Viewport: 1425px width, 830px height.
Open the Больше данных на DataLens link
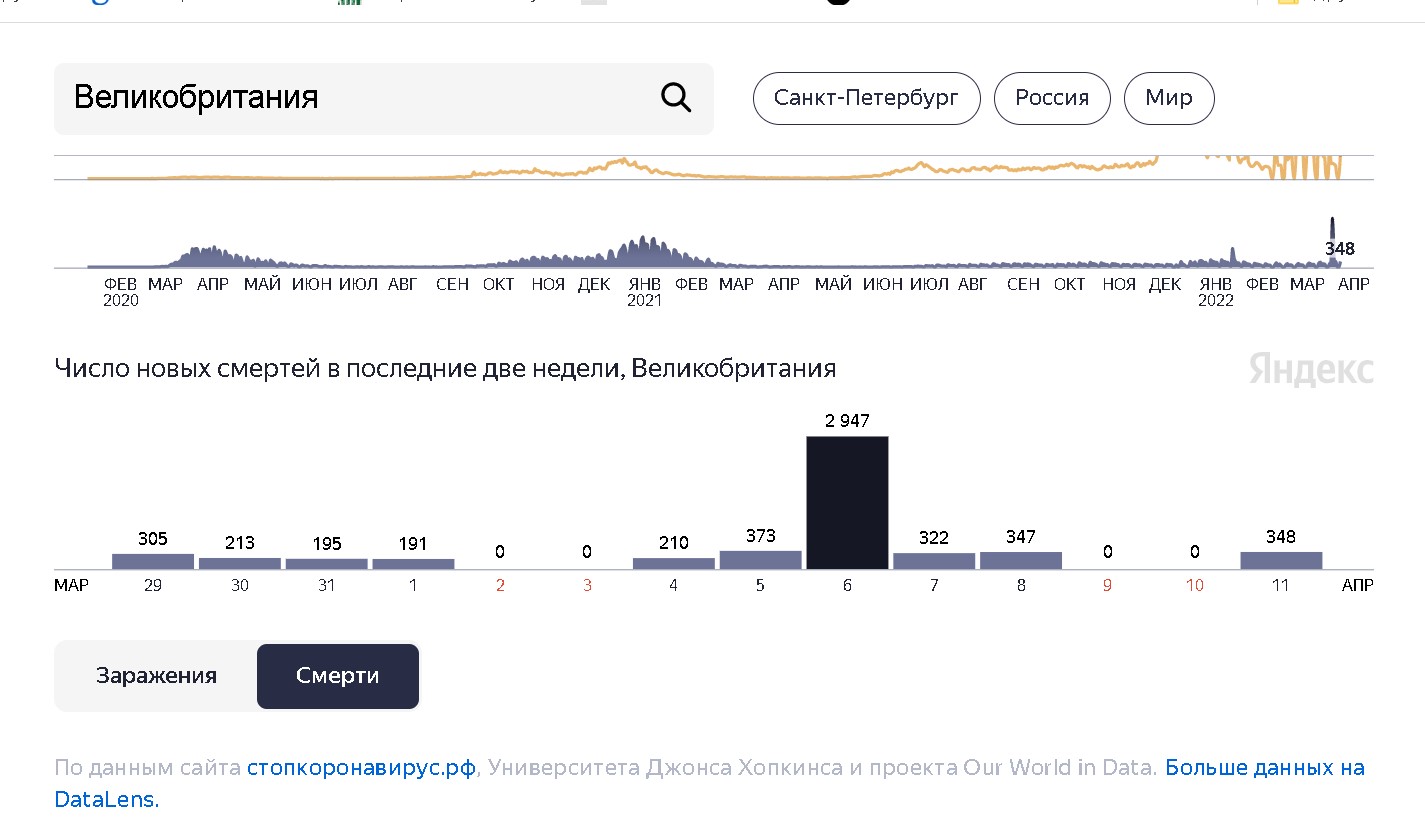pyautogui.click(x=1264, y=768)
